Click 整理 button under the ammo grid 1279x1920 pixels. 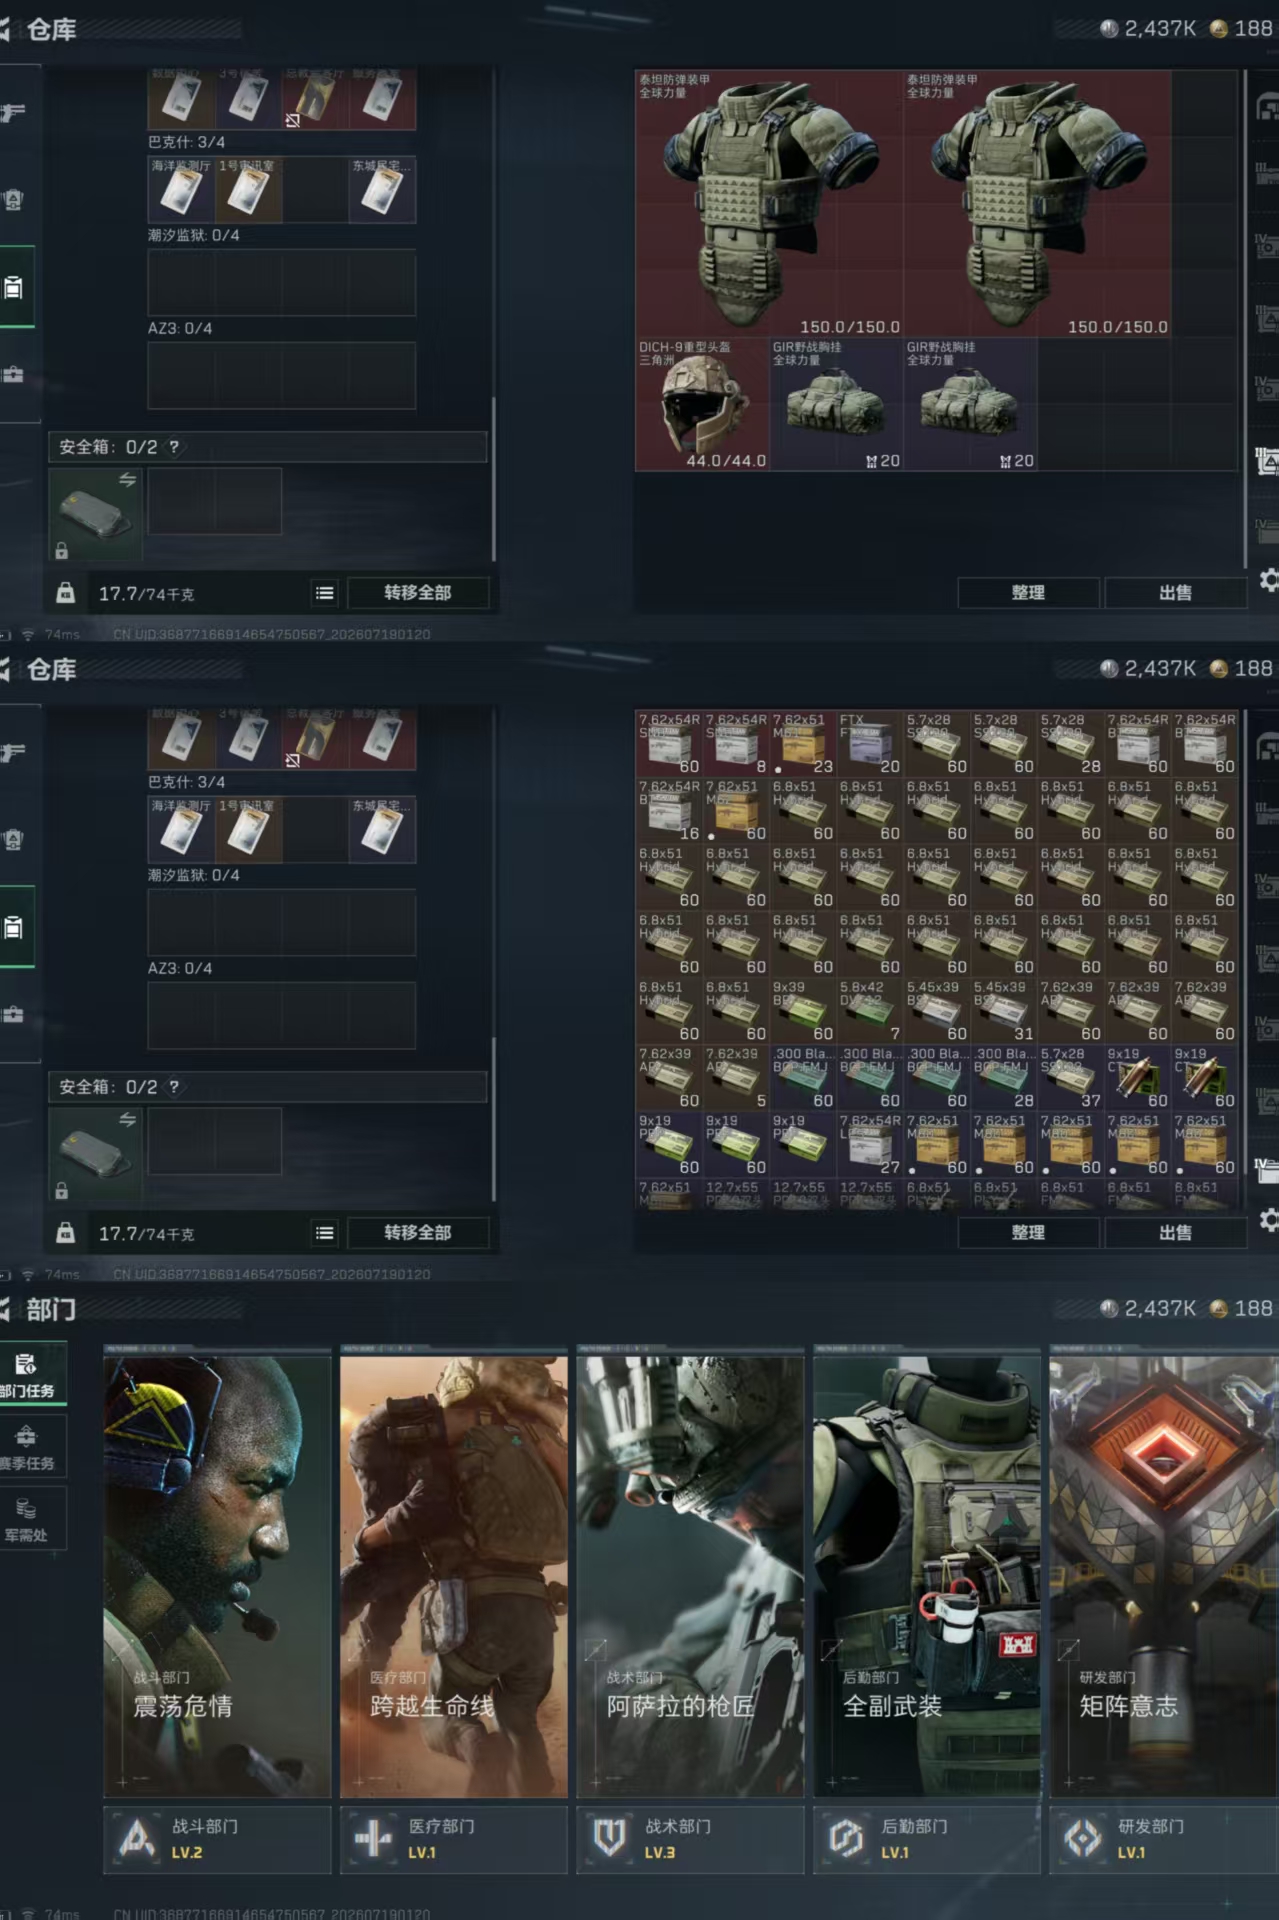[x=1028, y=1233]
